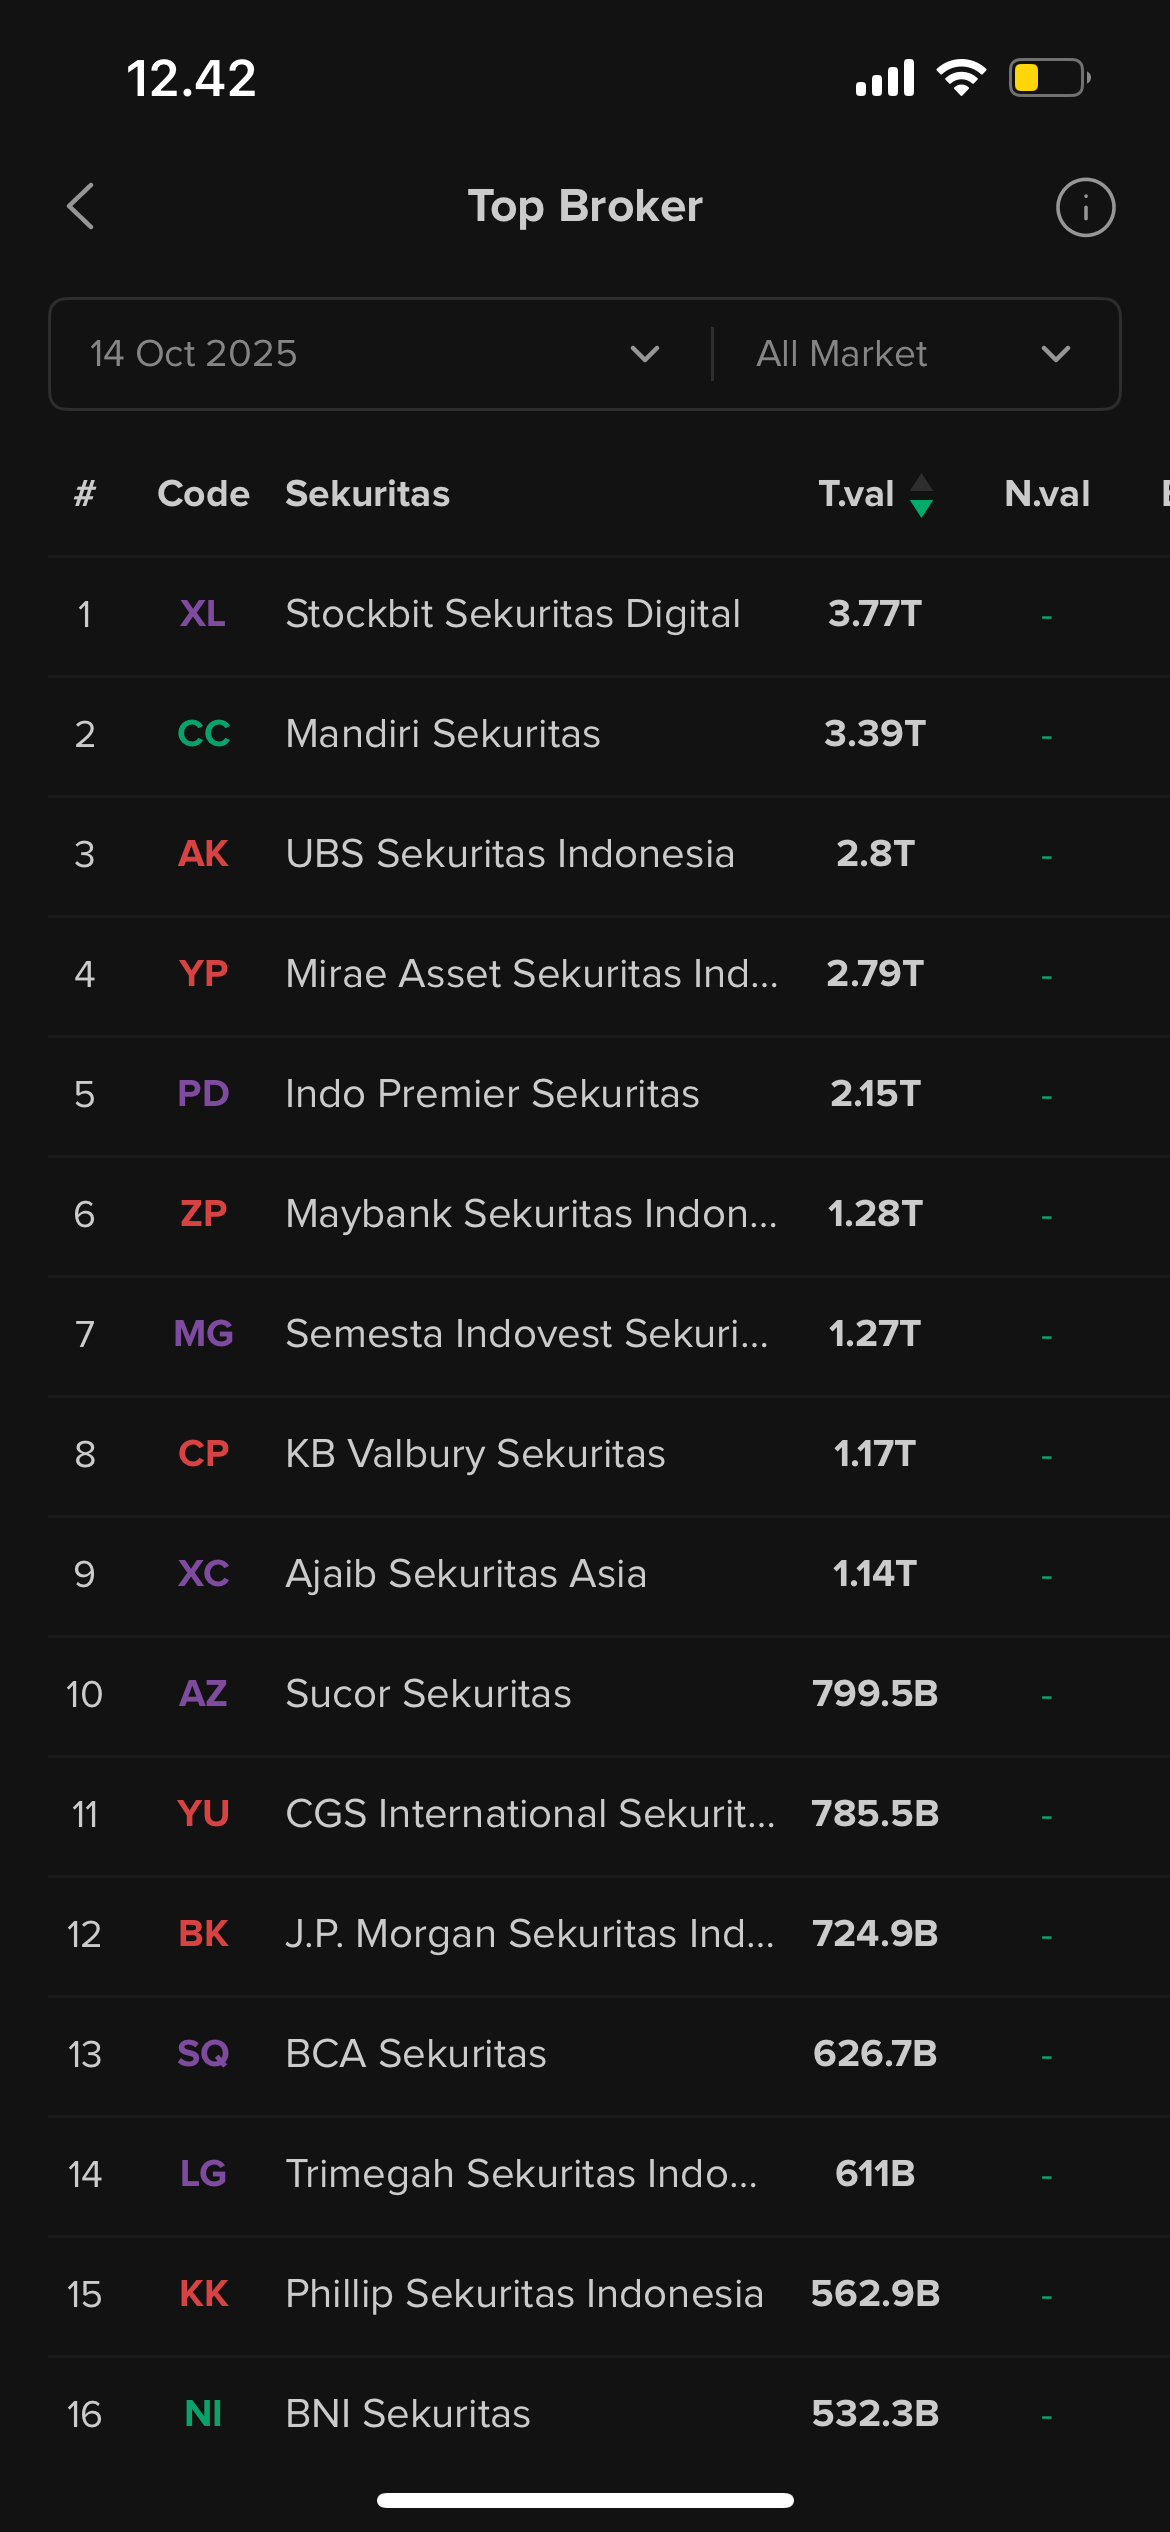
Task: Select BCA Sekuritas row
Action: 416,2054
